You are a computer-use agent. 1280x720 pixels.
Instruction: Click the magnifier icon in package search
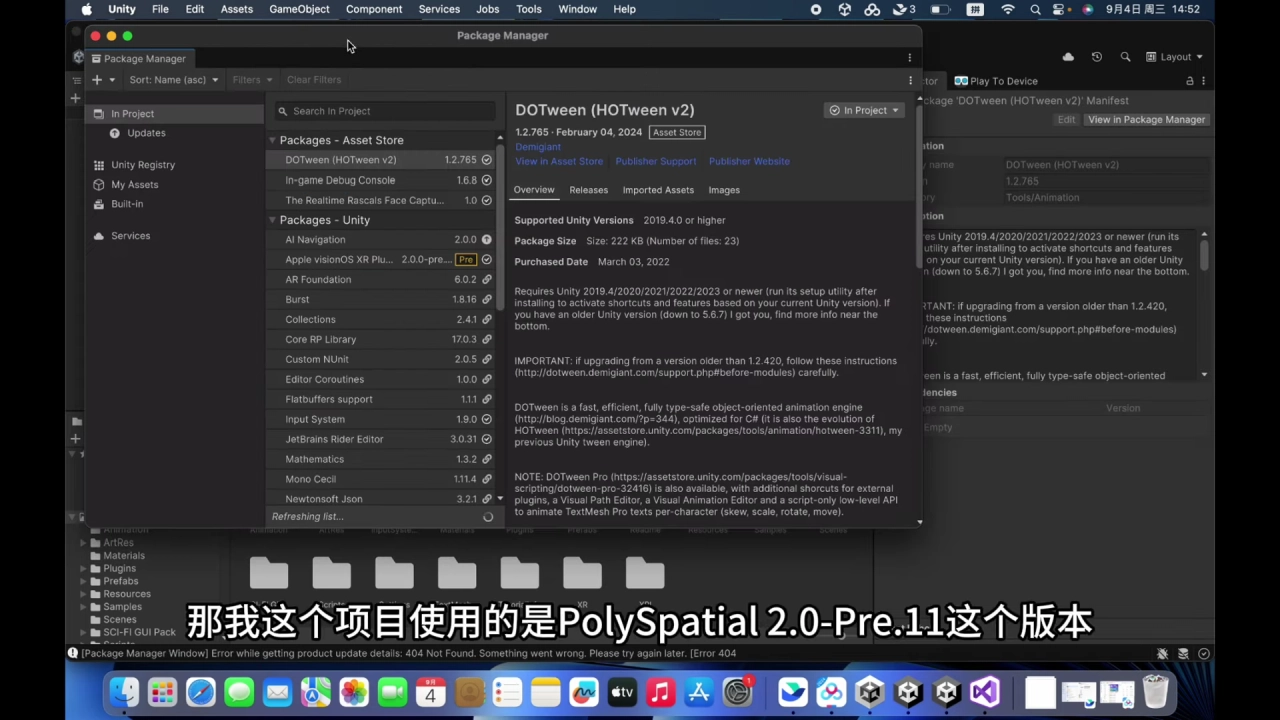(283, 111)
